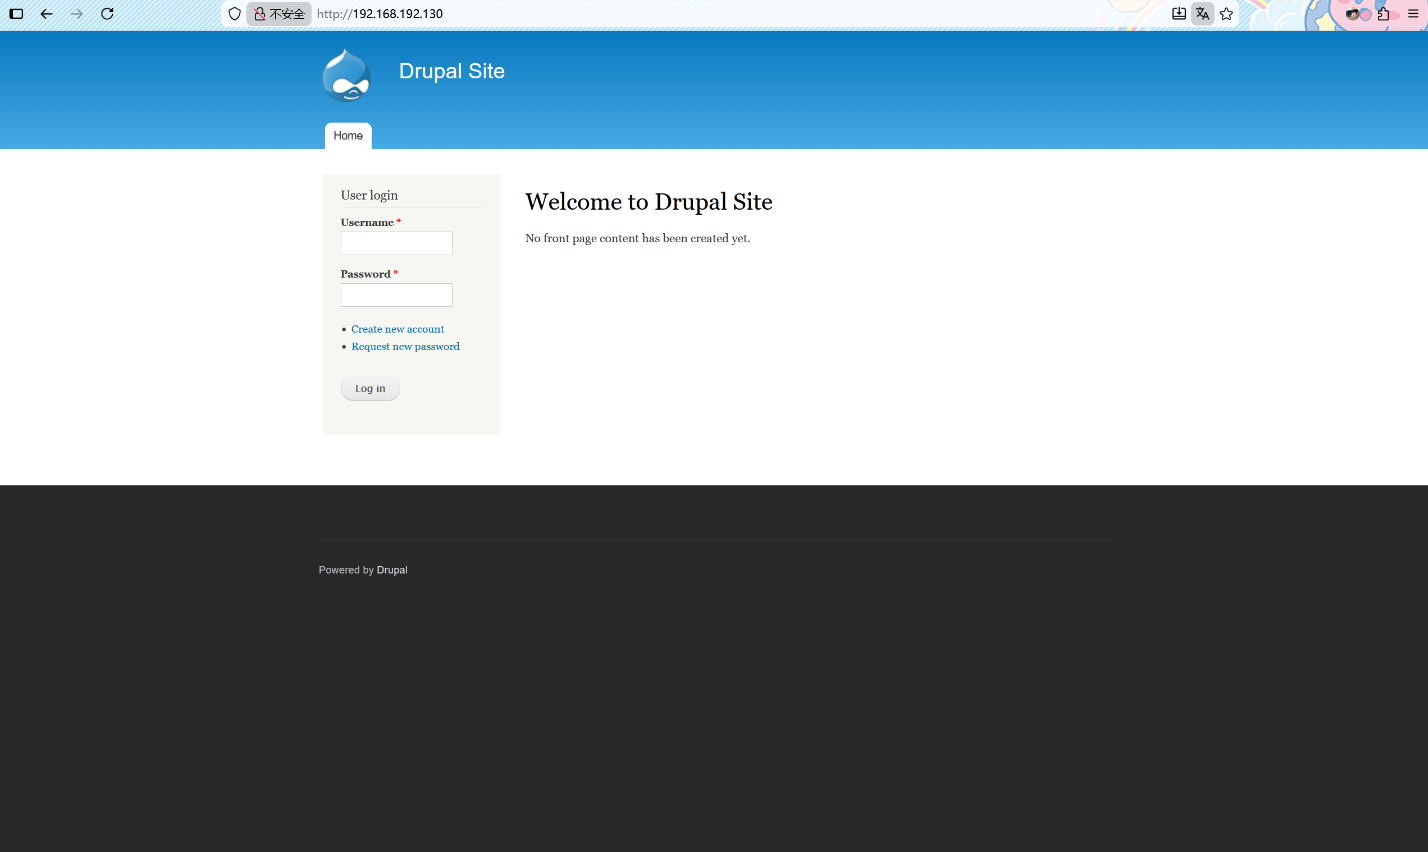Toggle the browser sidebar panel icon
This screenshot has height=852, width=1428.
(16, 14)
